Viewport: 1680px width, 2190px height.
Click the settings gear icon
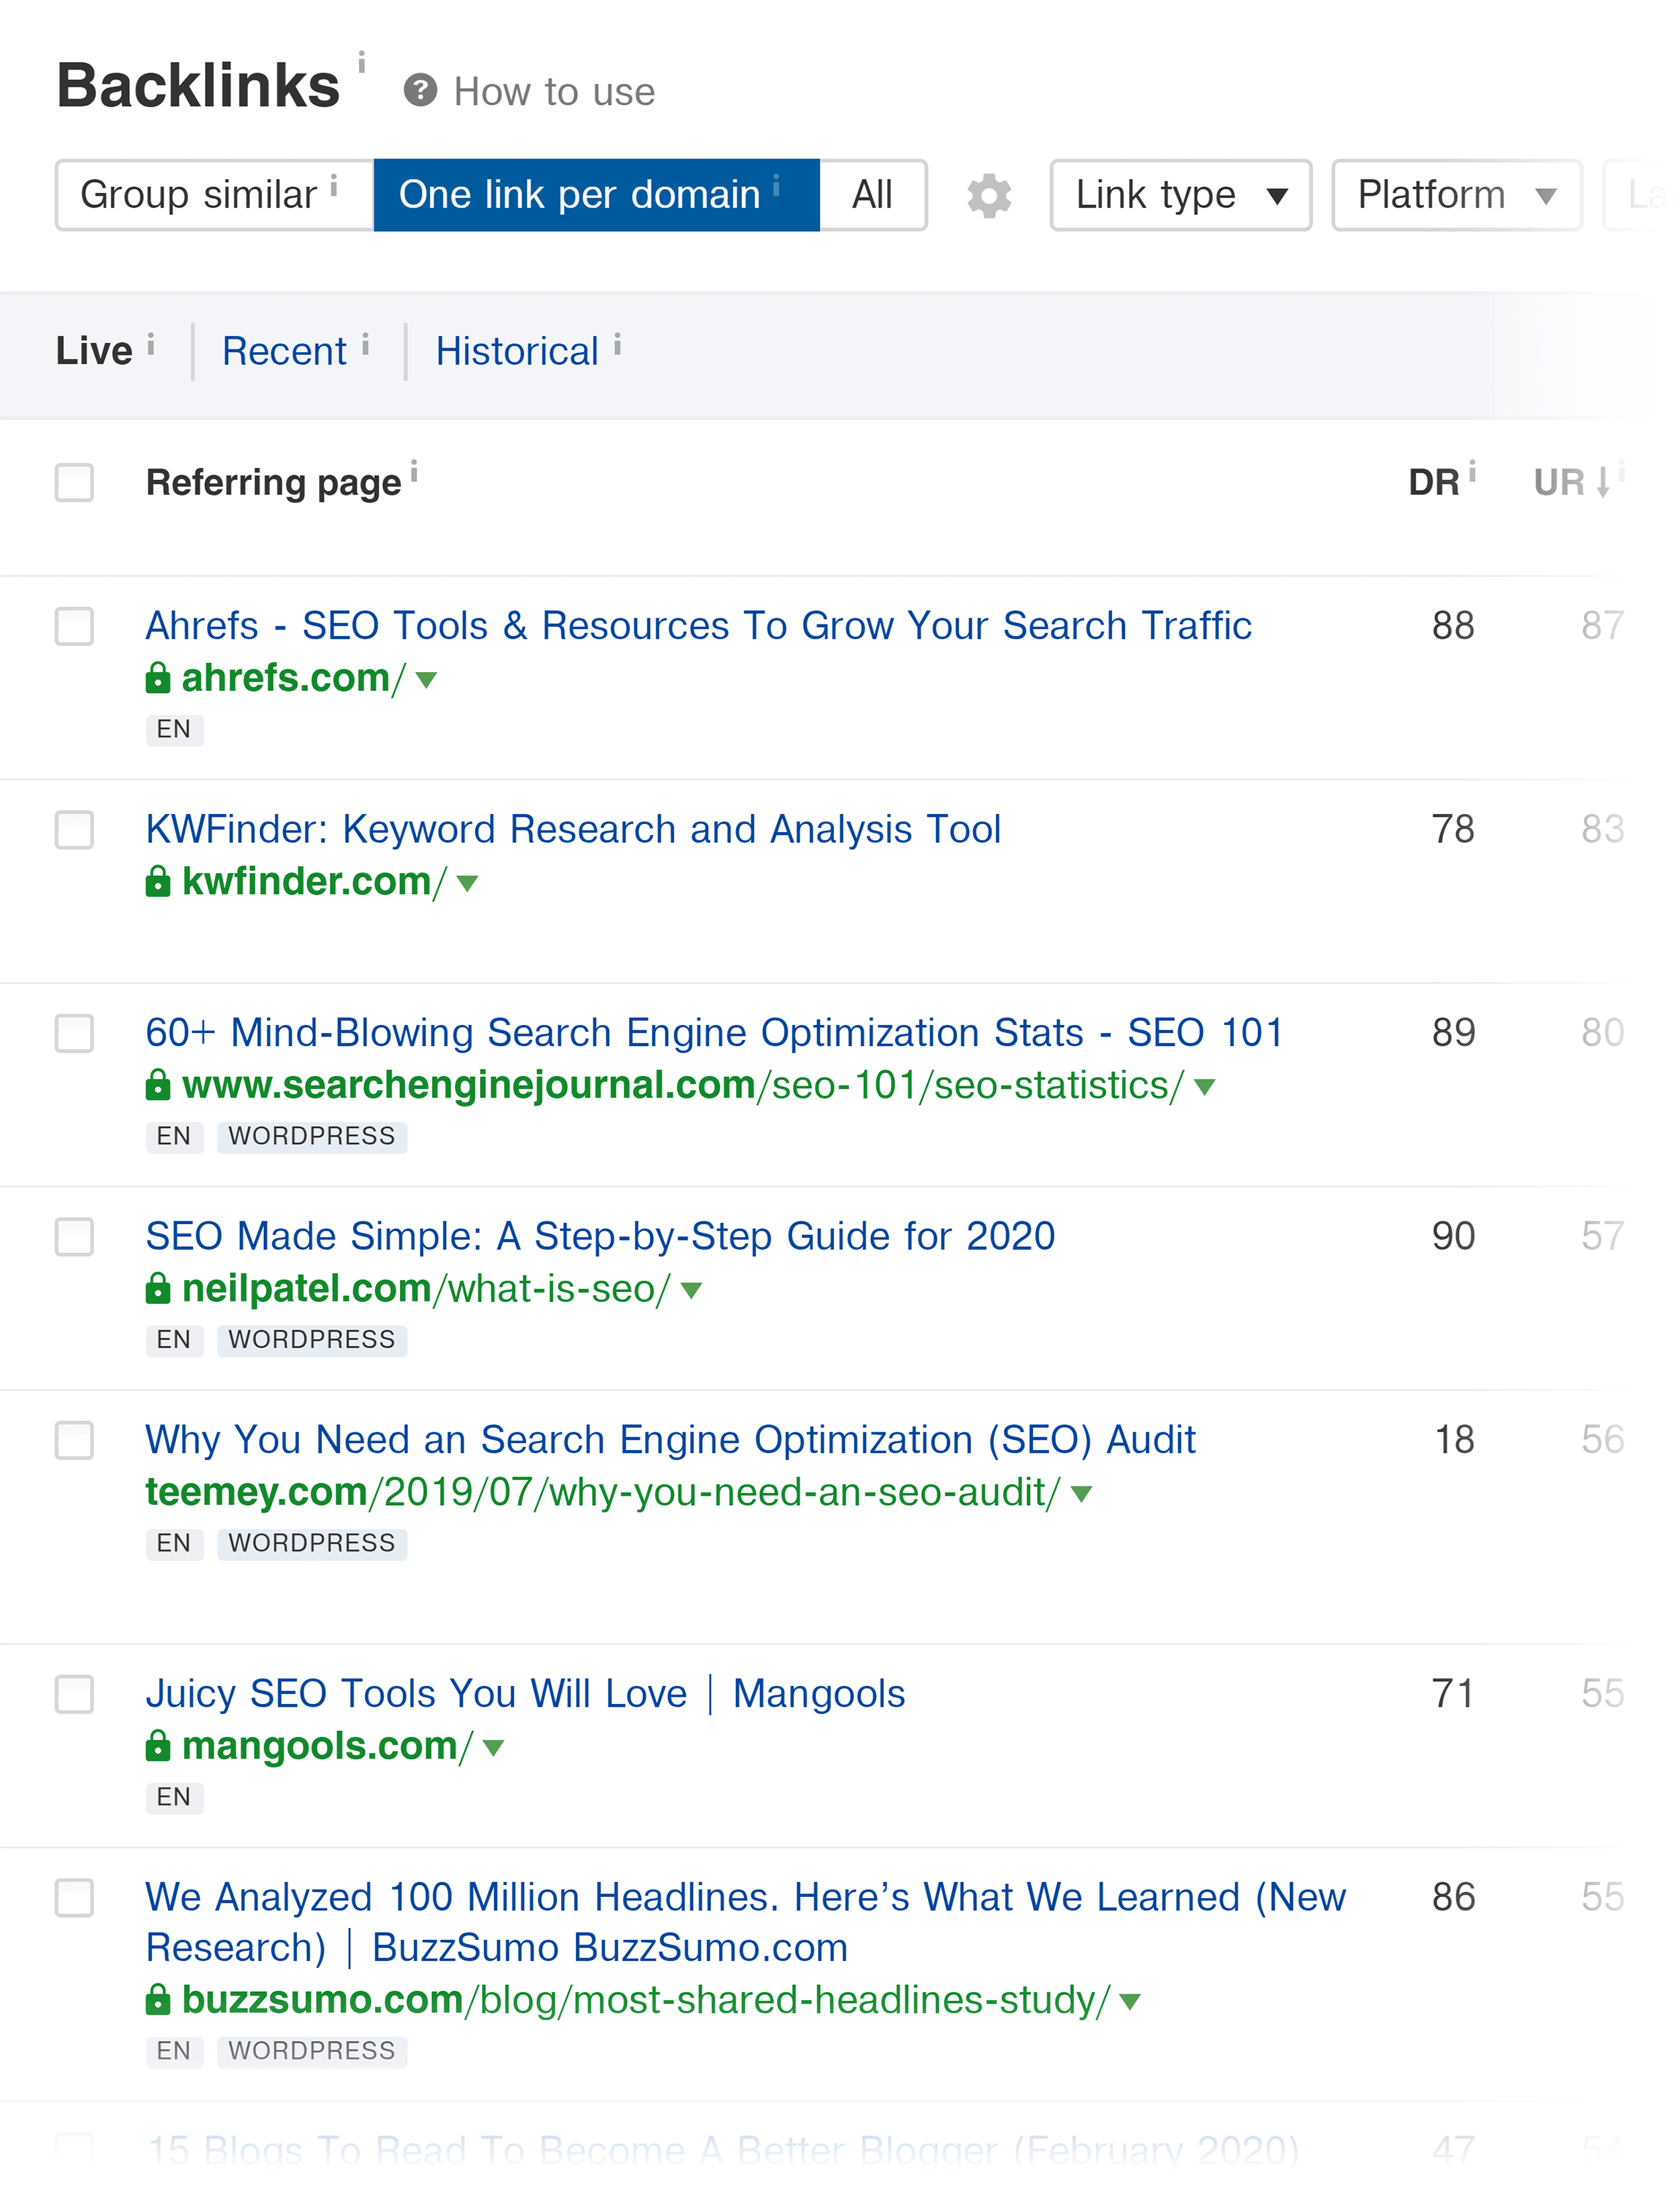click(x=988, y=195)
